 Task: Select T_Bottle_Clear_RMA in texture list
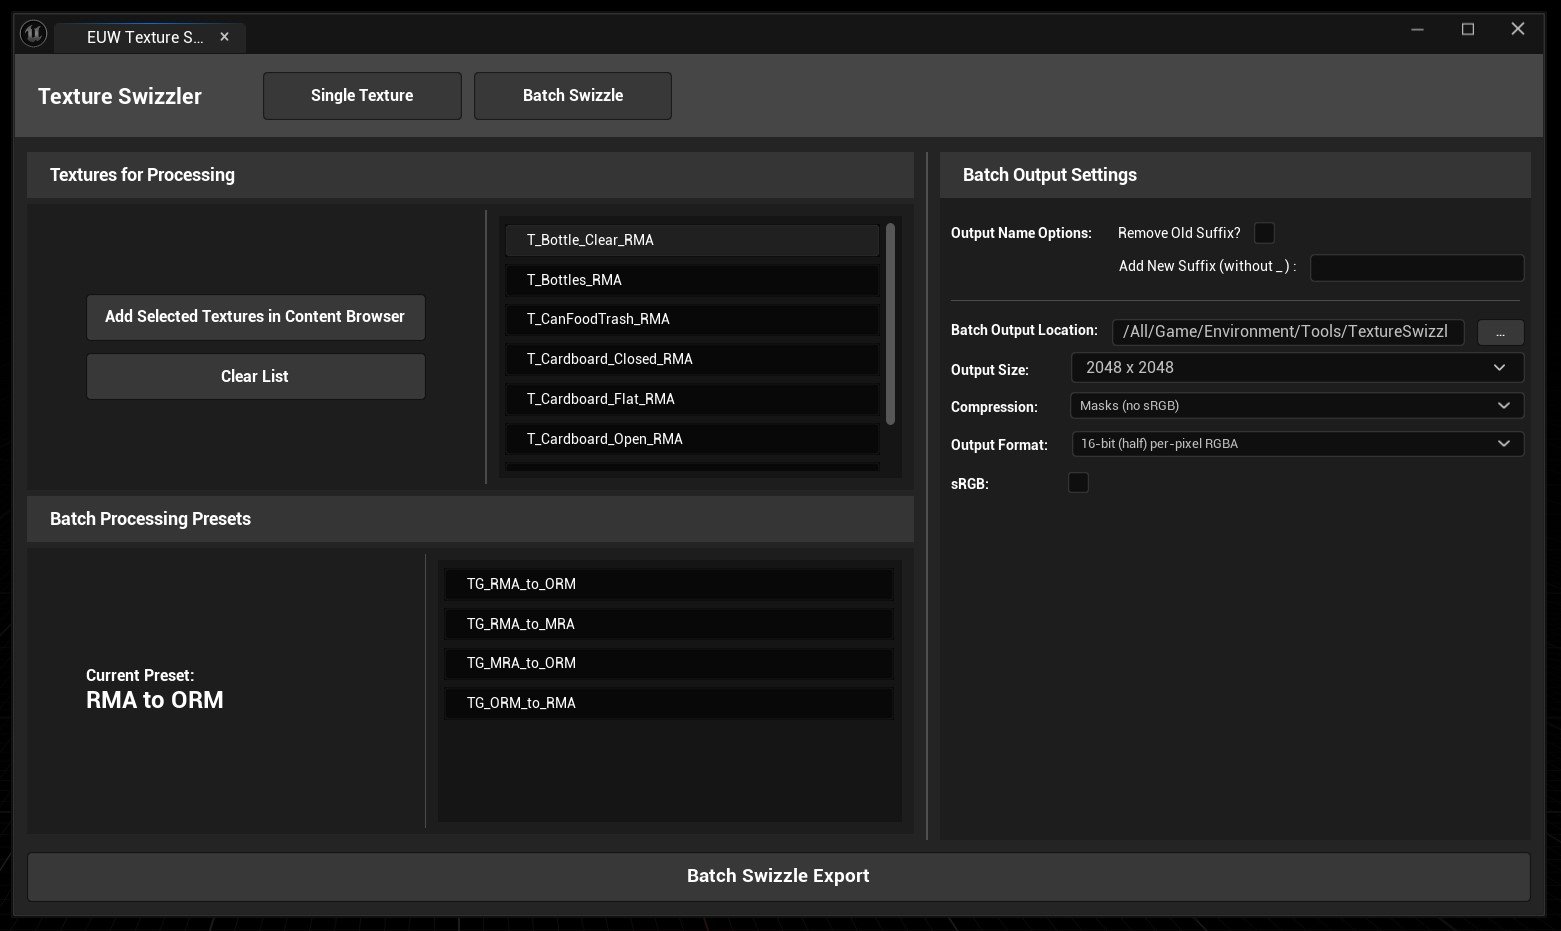[x=692, y=240]
